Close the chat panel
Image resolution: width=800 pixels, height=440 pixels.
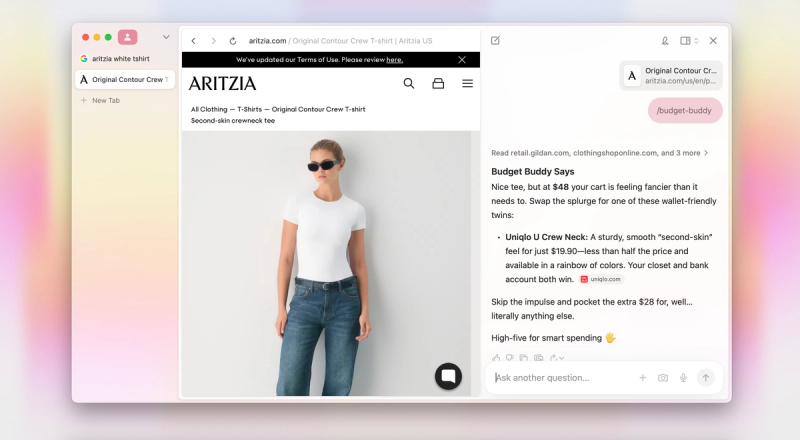coord(713,41)
